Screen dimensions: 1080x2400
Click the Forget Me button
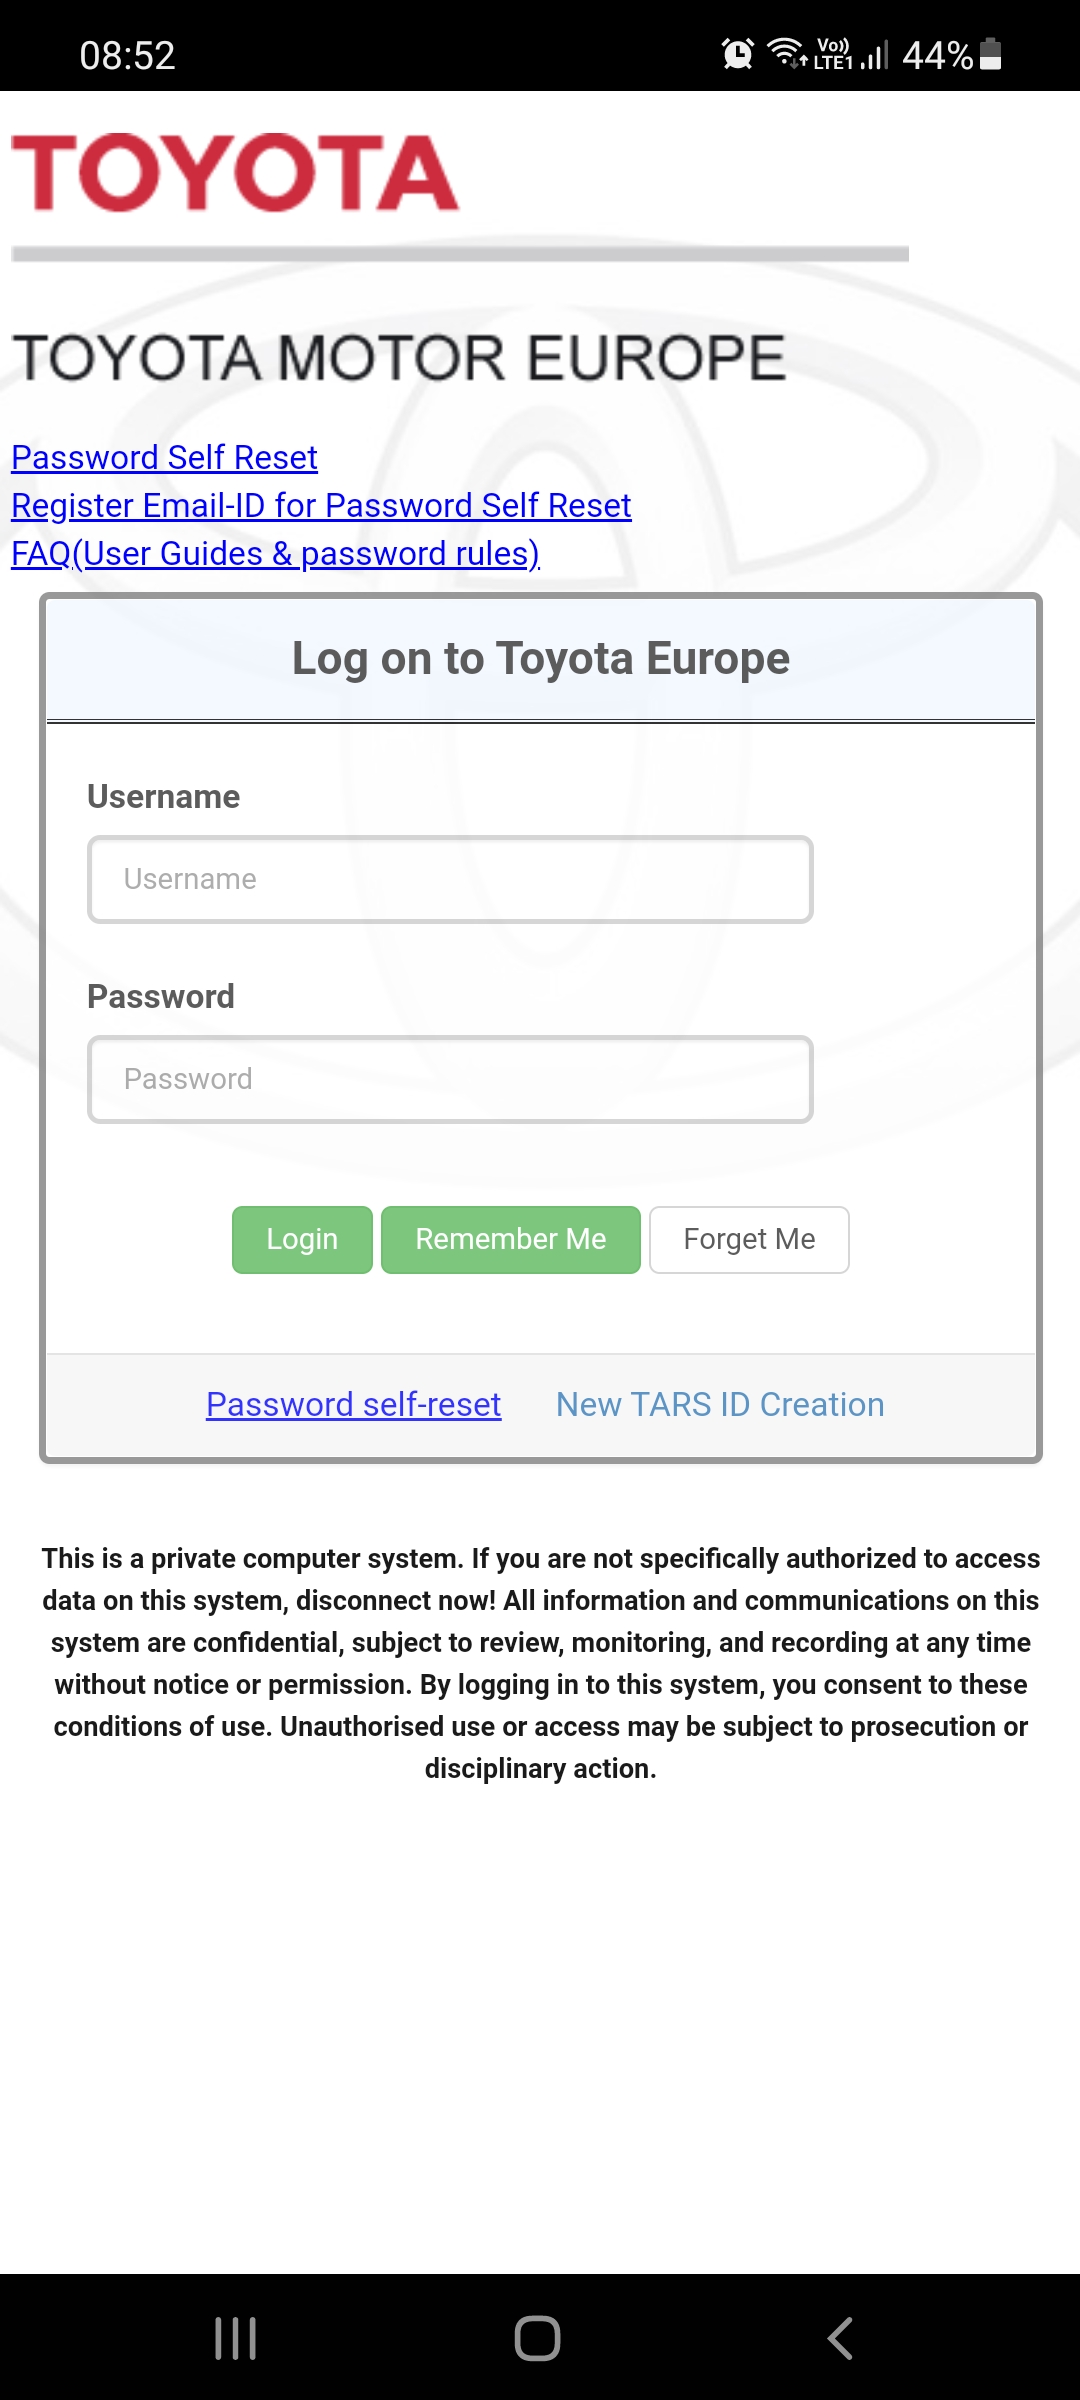coord(749,1239)
